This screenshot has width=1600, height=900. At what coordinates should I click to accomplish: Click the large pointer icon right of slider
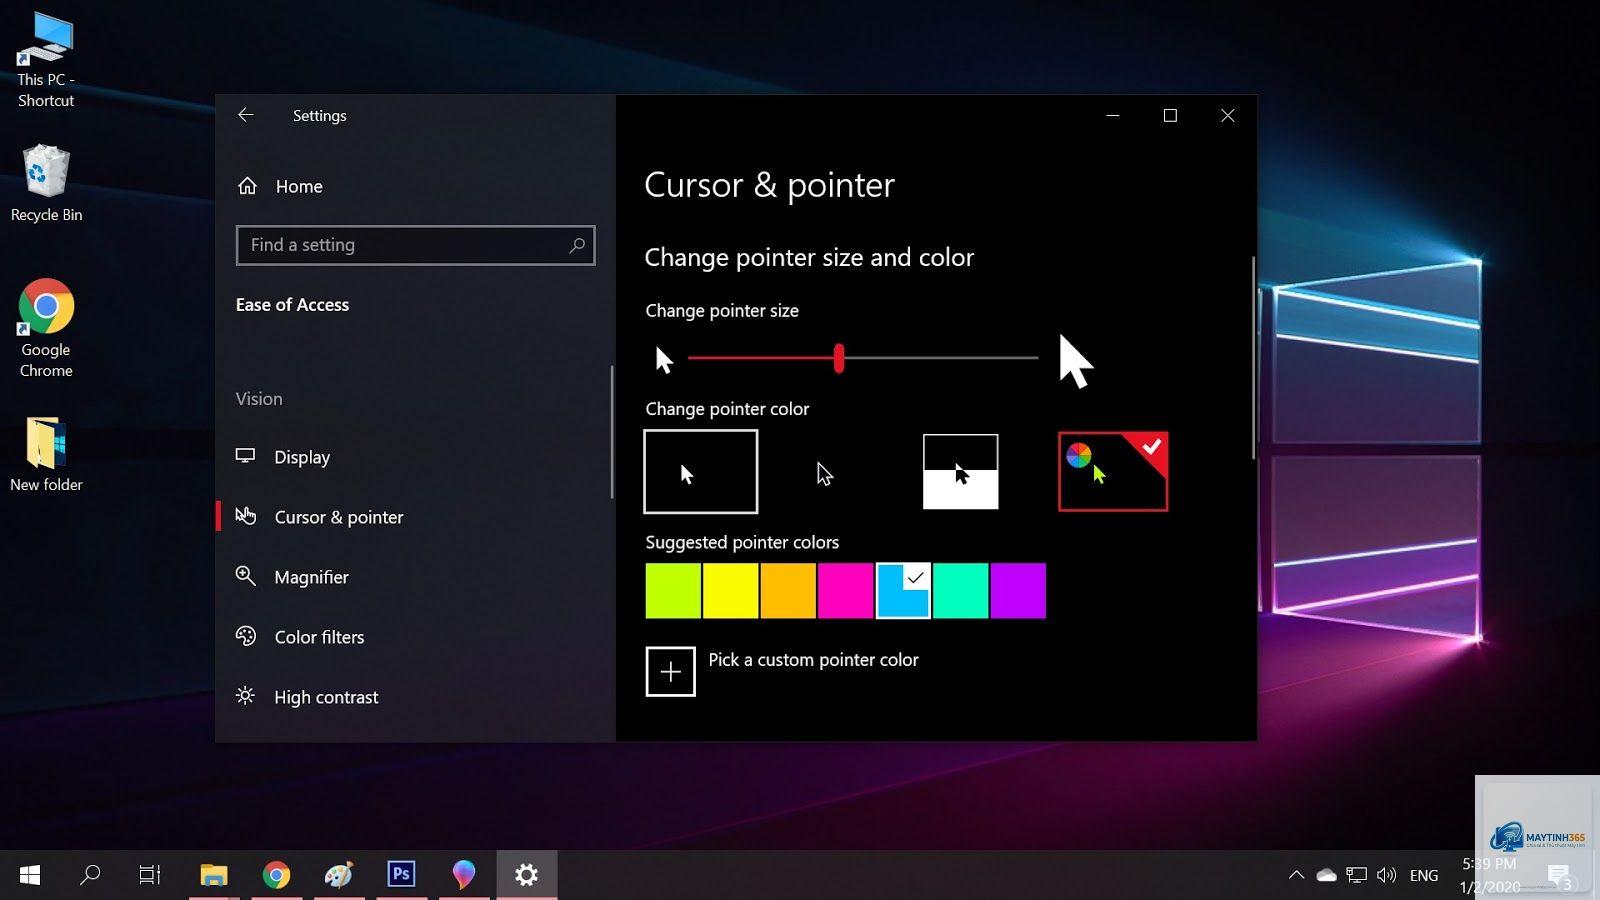(1076, 361)
